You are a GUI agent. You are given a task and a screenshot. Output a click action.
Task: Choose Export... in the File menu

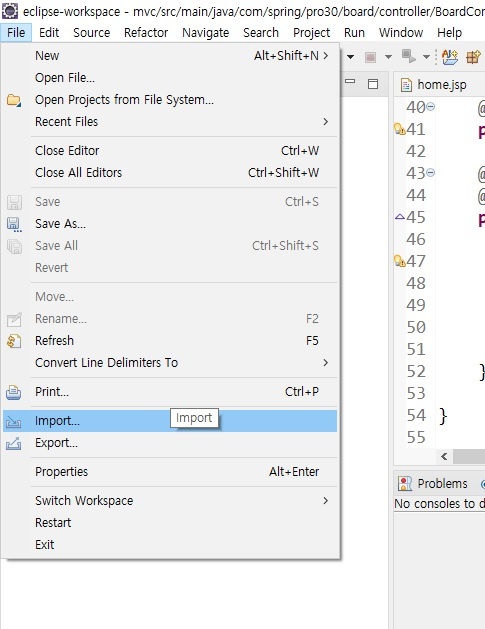click(170, 443)
